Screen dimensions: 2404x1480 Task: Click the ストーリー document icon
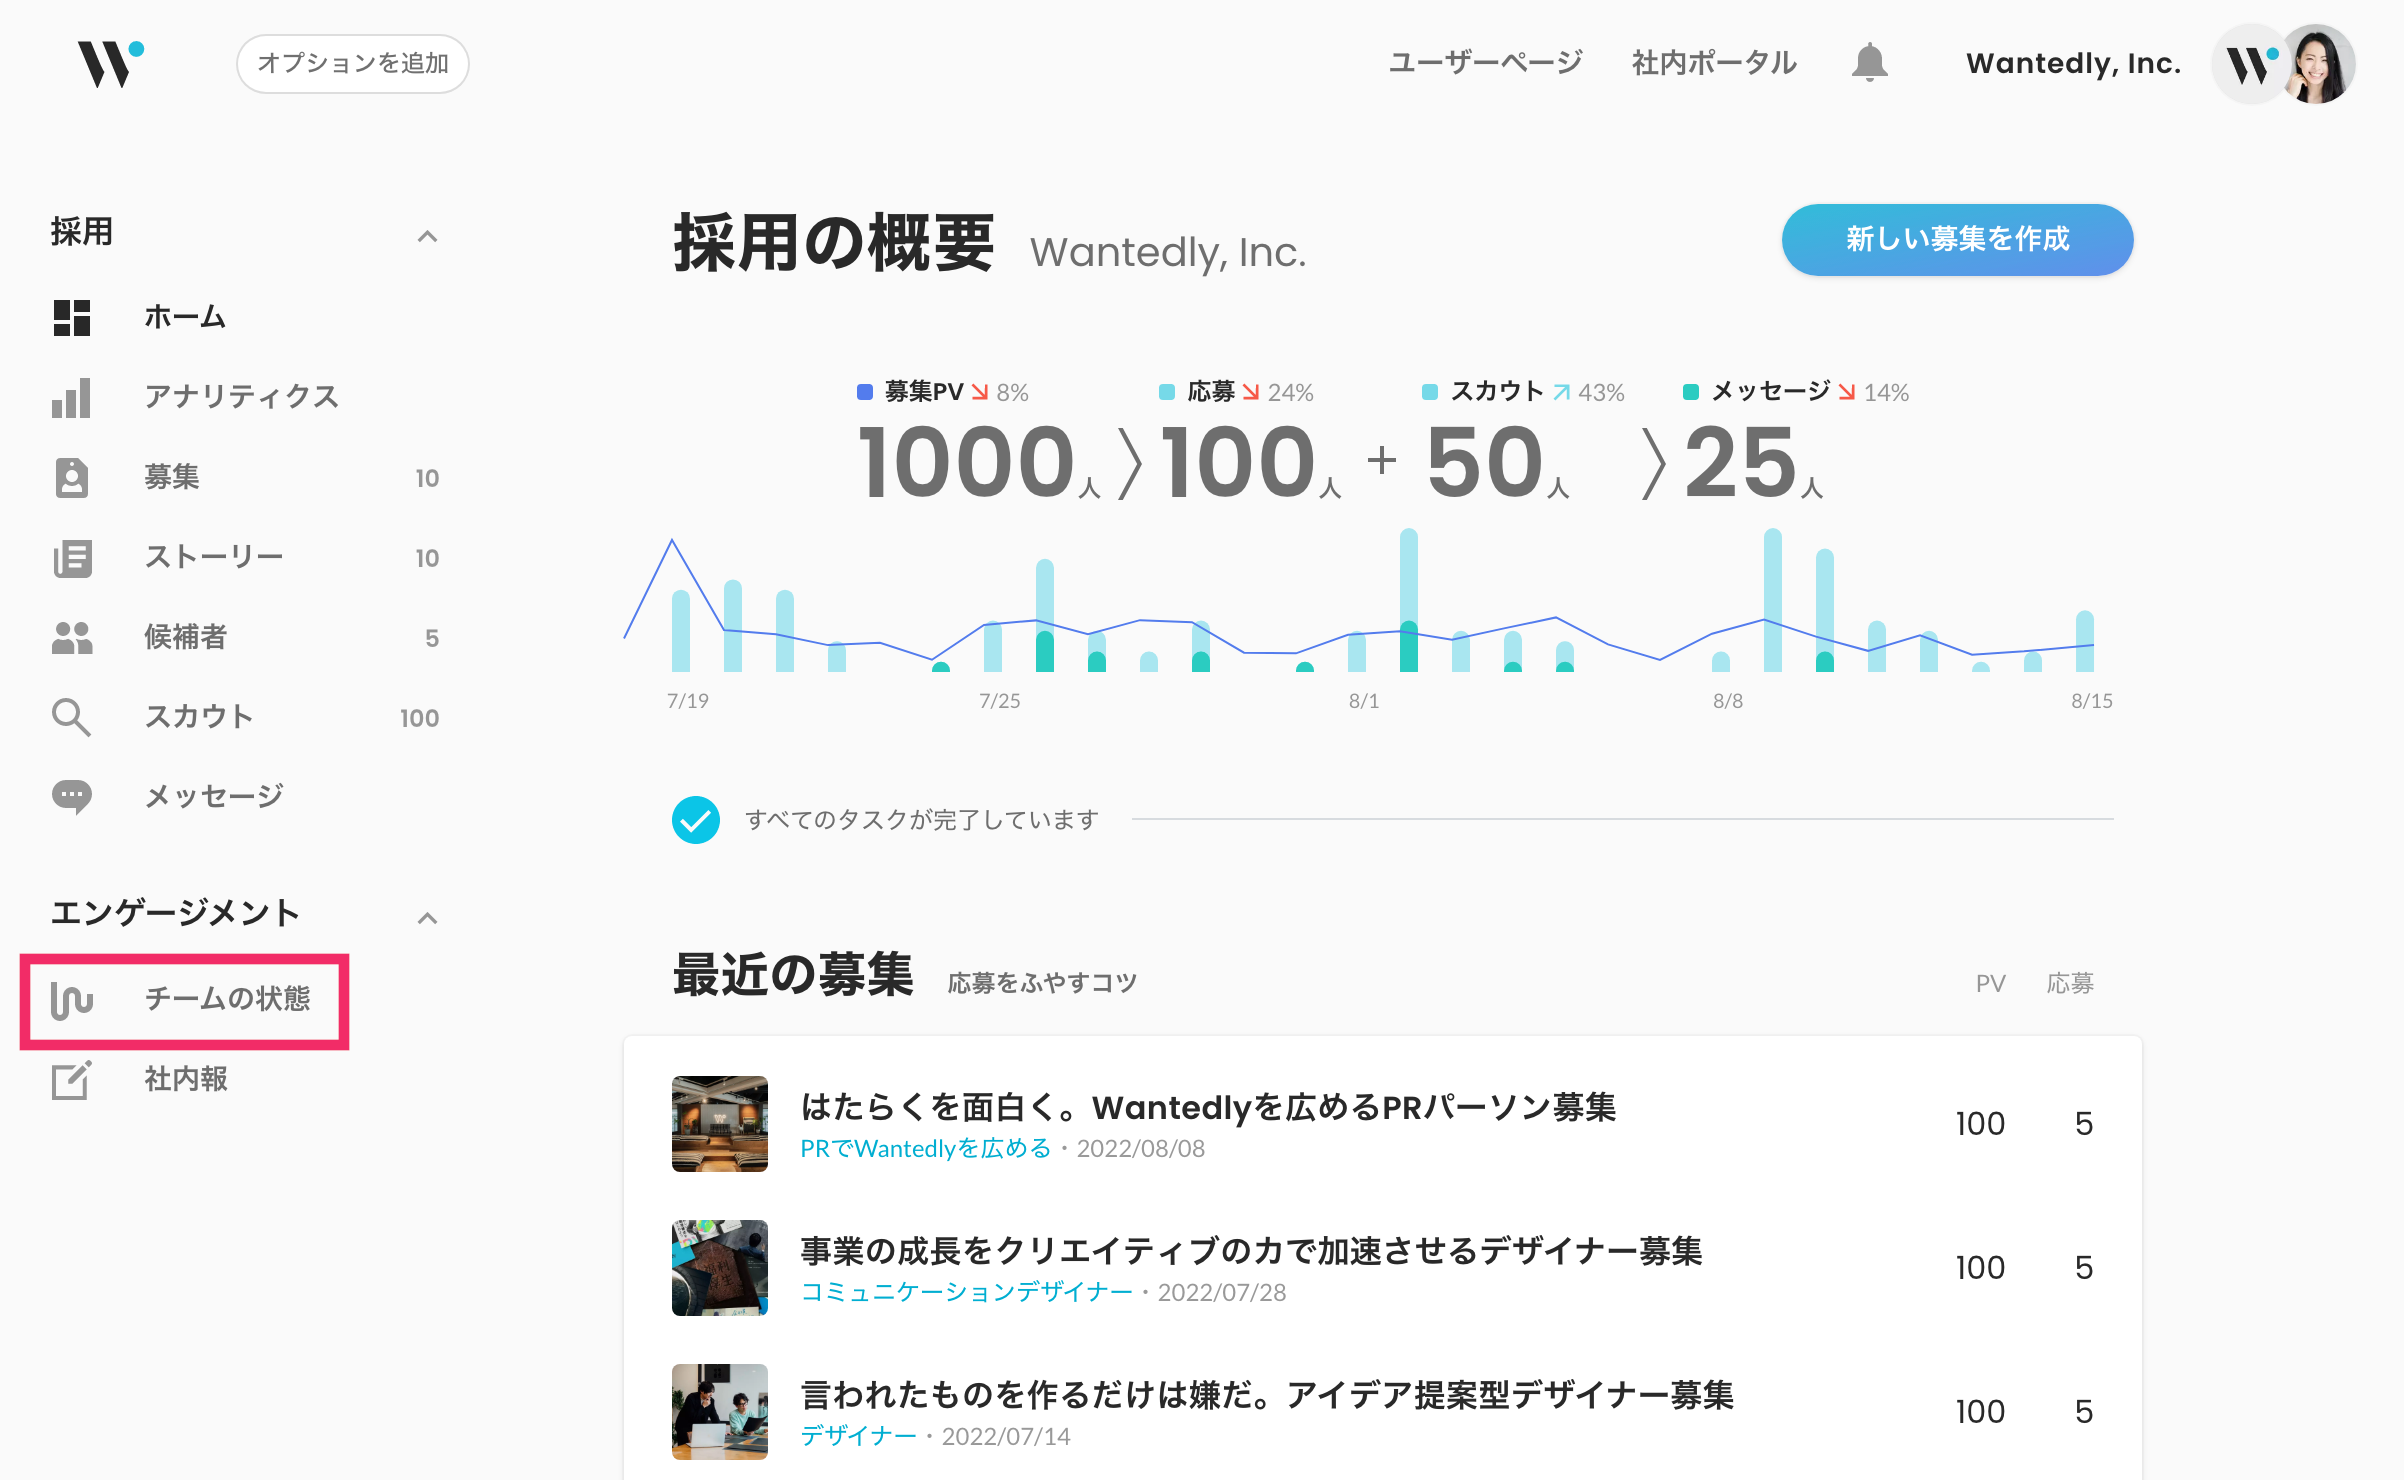(72, 558)
